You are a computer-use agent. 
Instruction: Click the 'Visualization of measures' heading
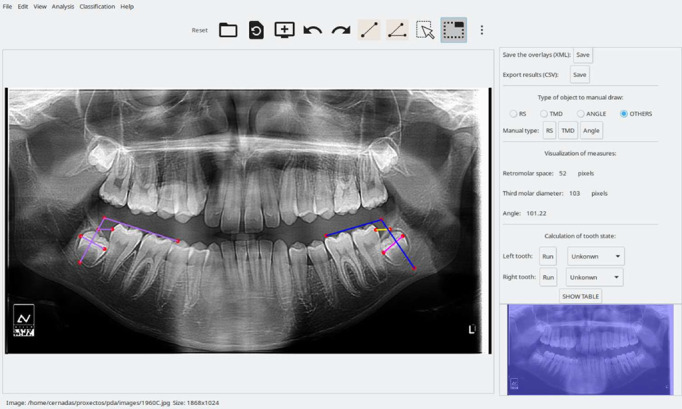(x=580, y=153)
